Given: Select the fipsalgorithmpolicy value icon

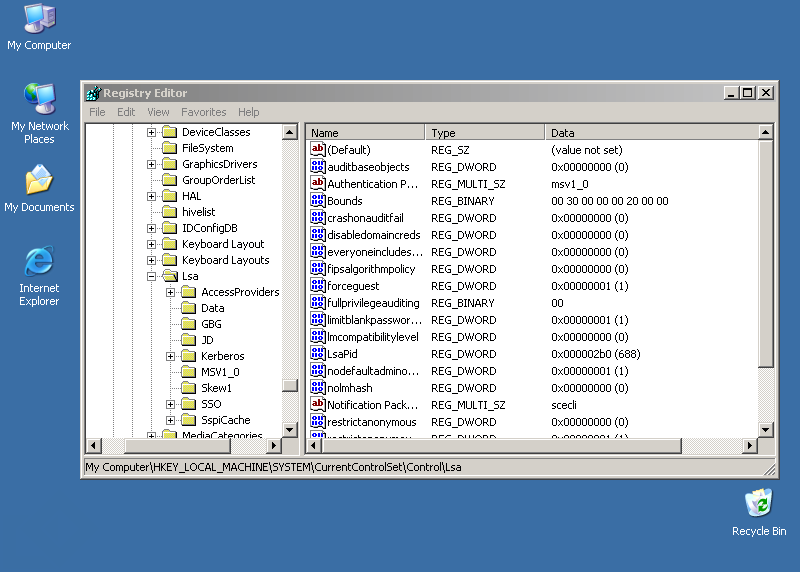Looking at the screenshot, I should (317, 268).
